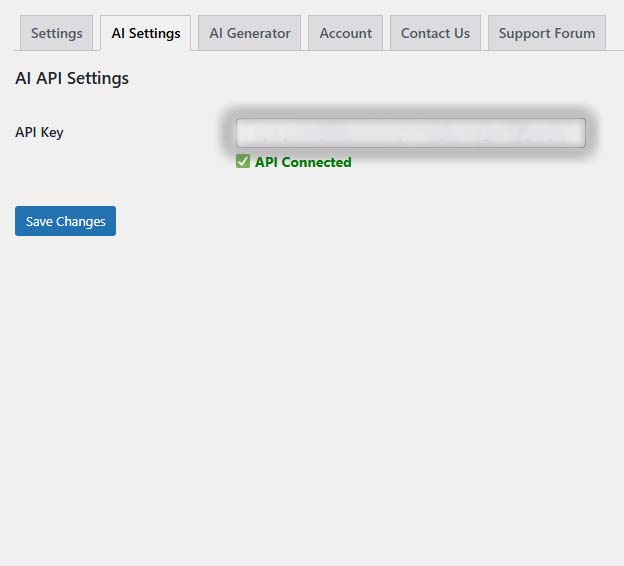Click the Save Changes button
This screenshot has height=566, width=624.
pos(66,221)
